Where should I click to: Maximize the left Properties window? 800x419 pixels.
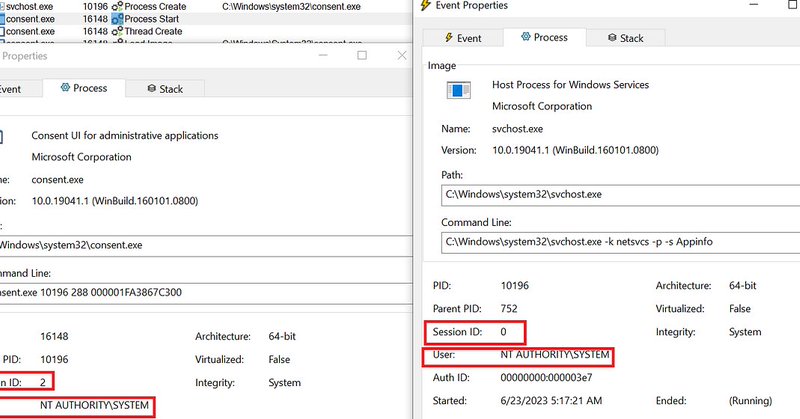click(x=362, y=55)
